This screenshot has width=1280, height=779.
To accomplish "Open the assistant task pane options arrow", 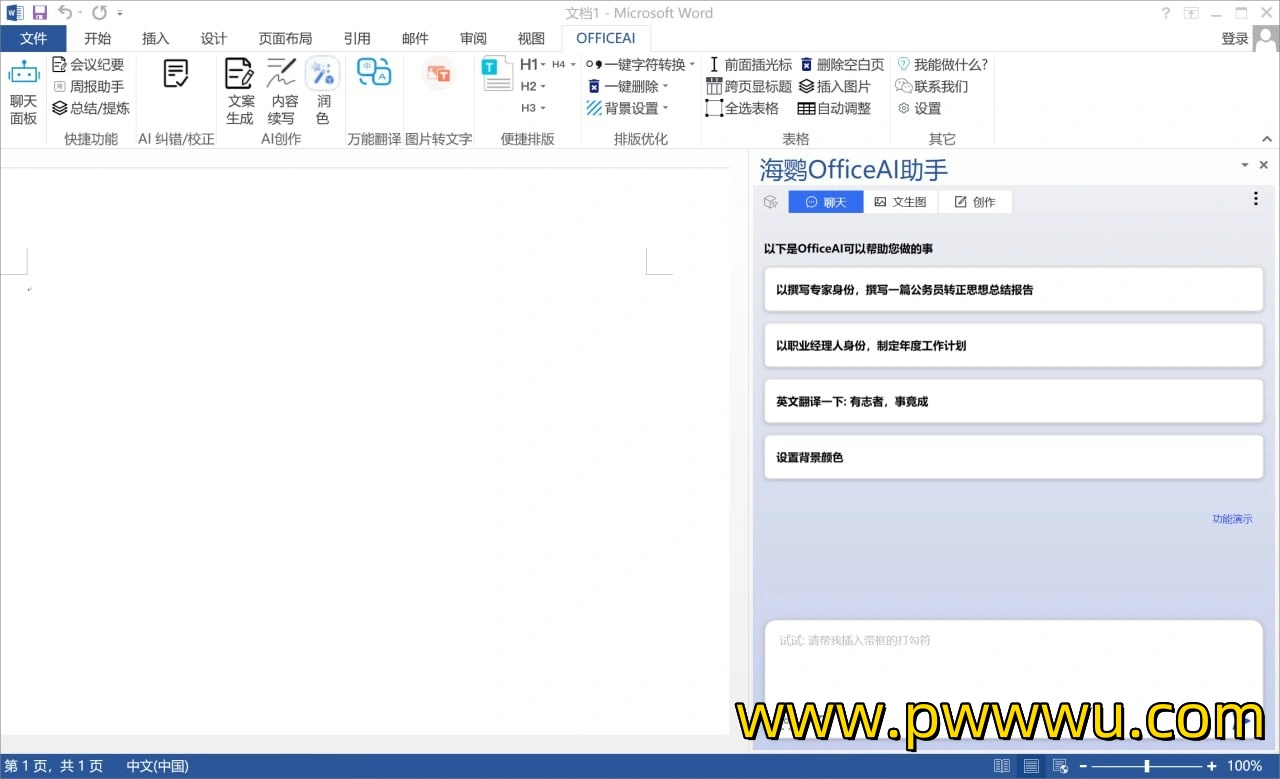I will (1245, 165).
